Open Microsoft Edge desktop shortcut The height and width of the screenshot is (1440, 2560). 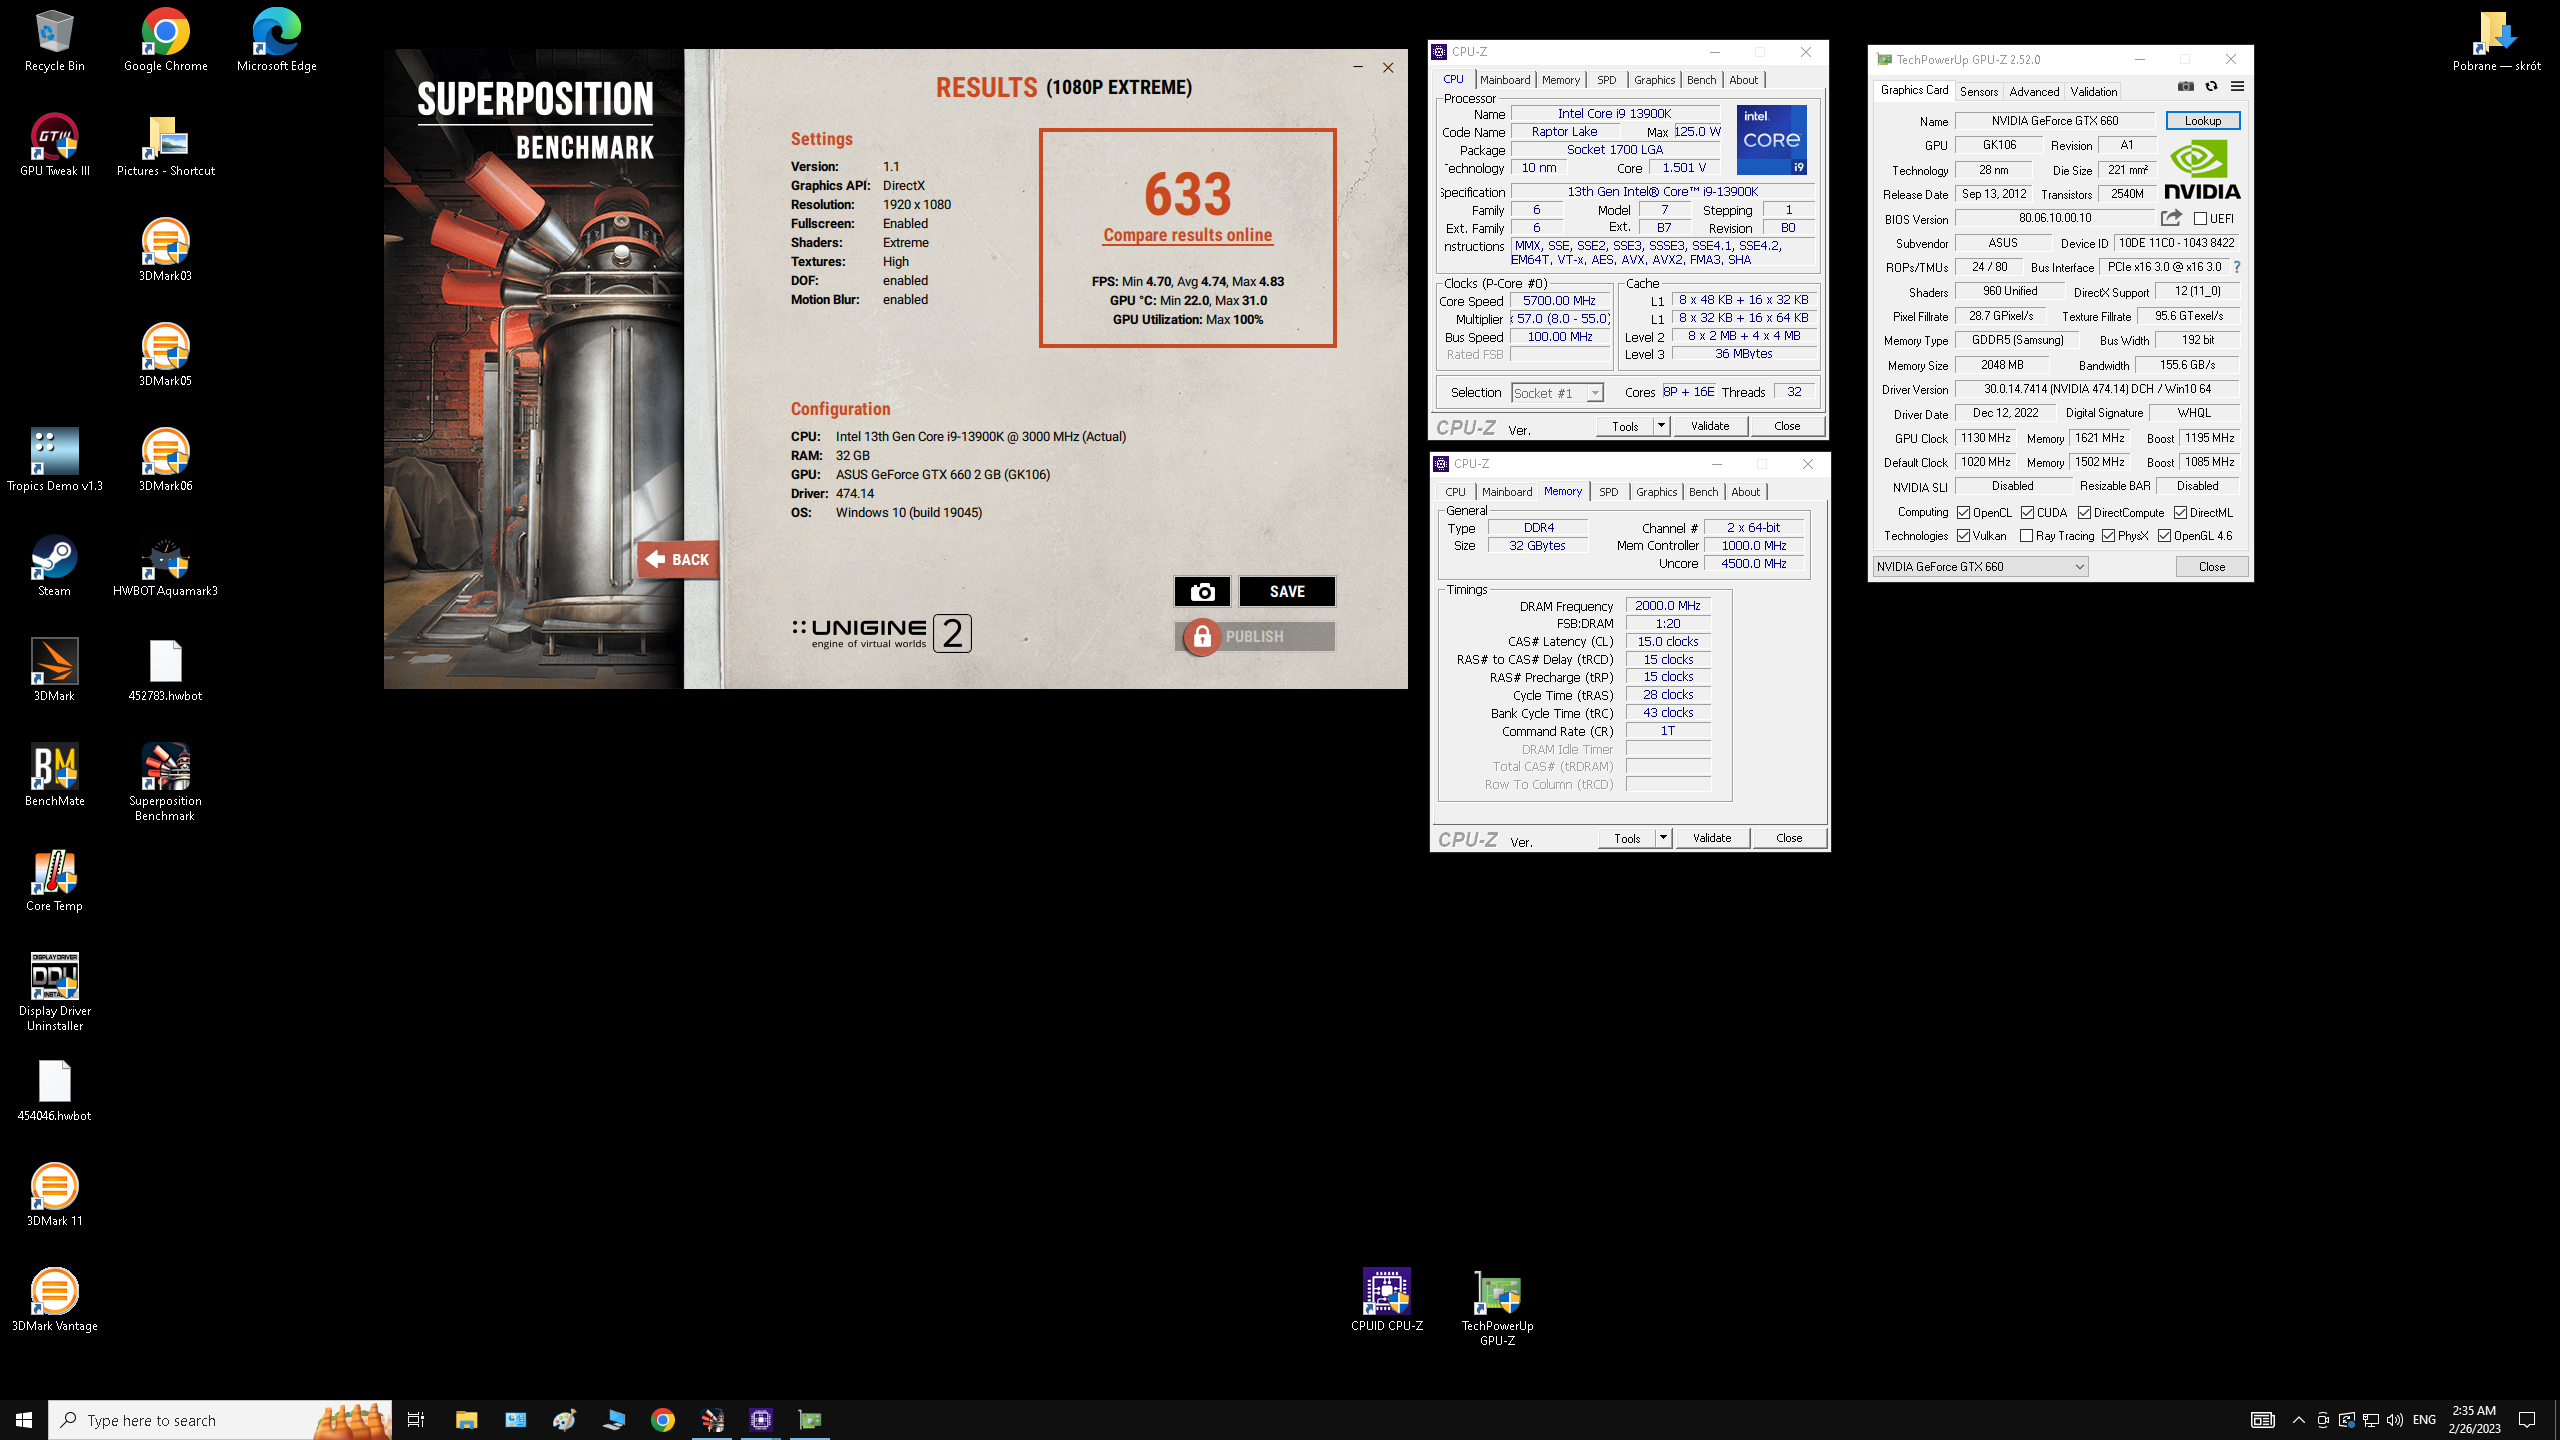coord(276,40)
